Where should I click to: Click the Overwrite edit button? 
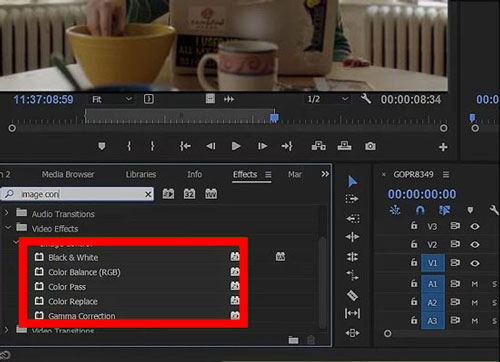344,146
